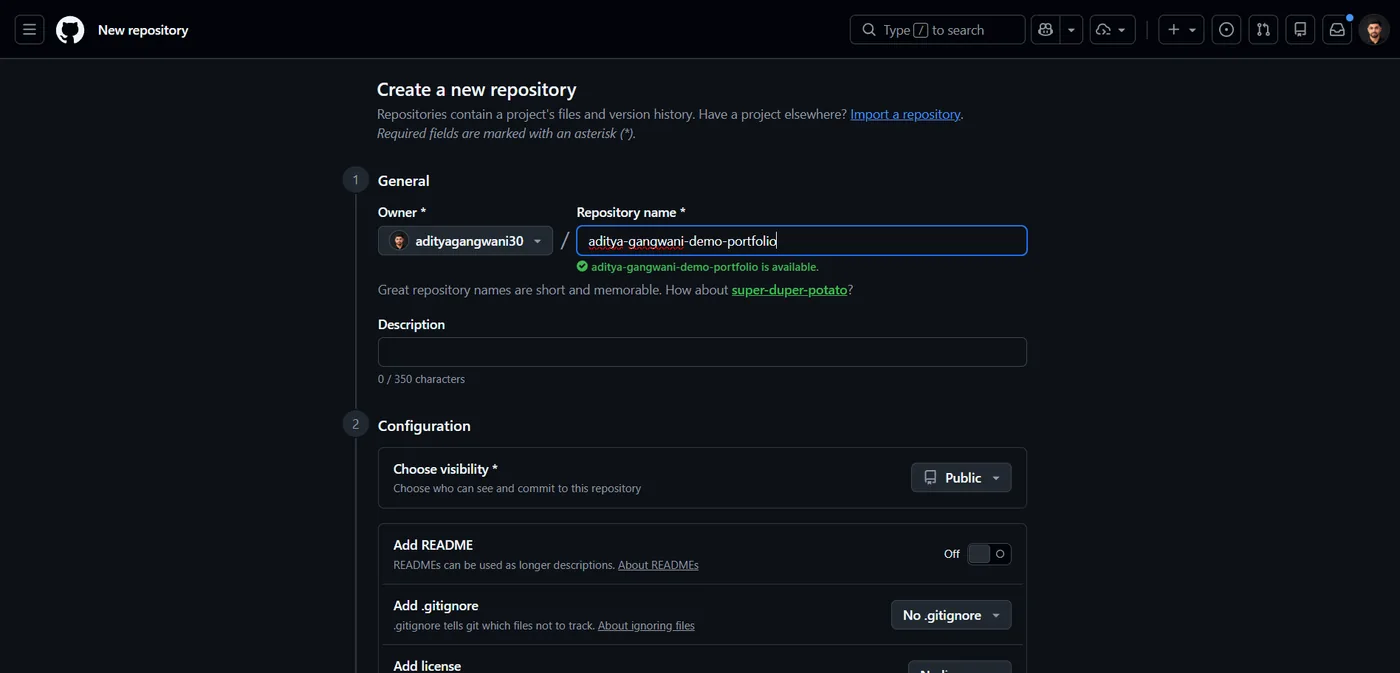Open the Create new plus menu
Image resolution: width=1400 pixels, height=673 pixels.
pyautogui.click(x=1181, y=30)
